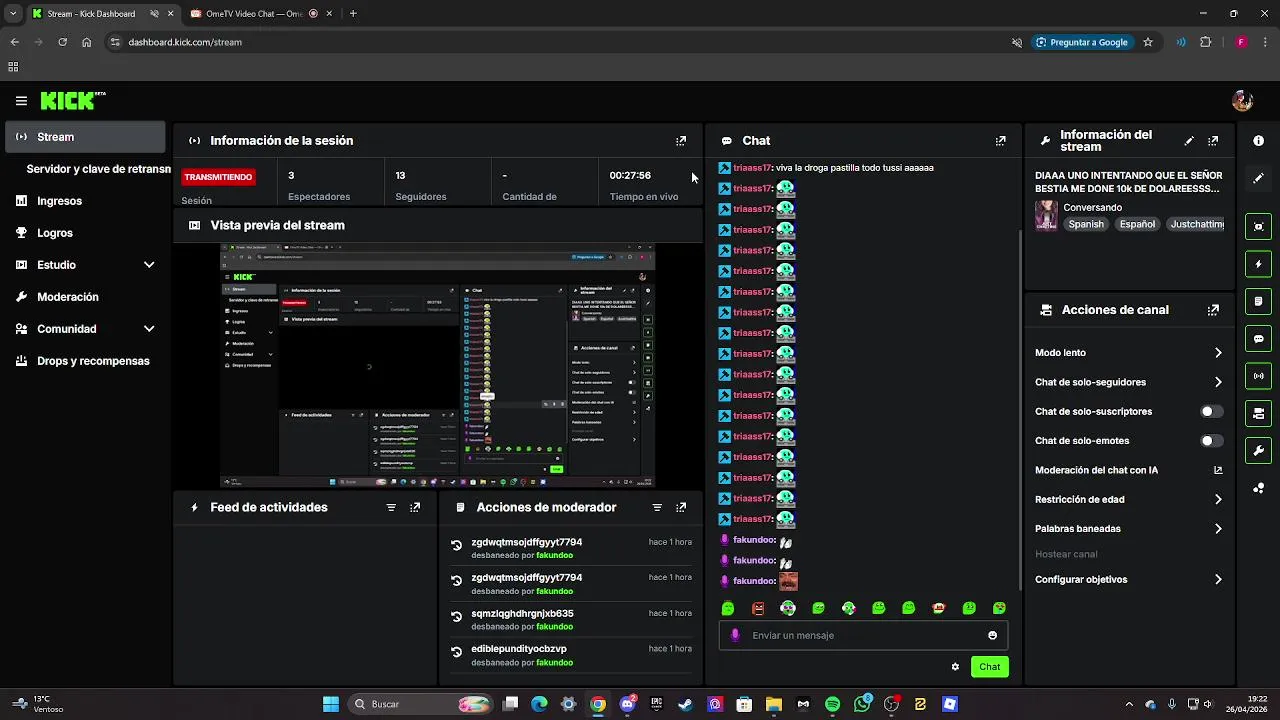Pop out the Acciones de canal panel

[1213, 310]
